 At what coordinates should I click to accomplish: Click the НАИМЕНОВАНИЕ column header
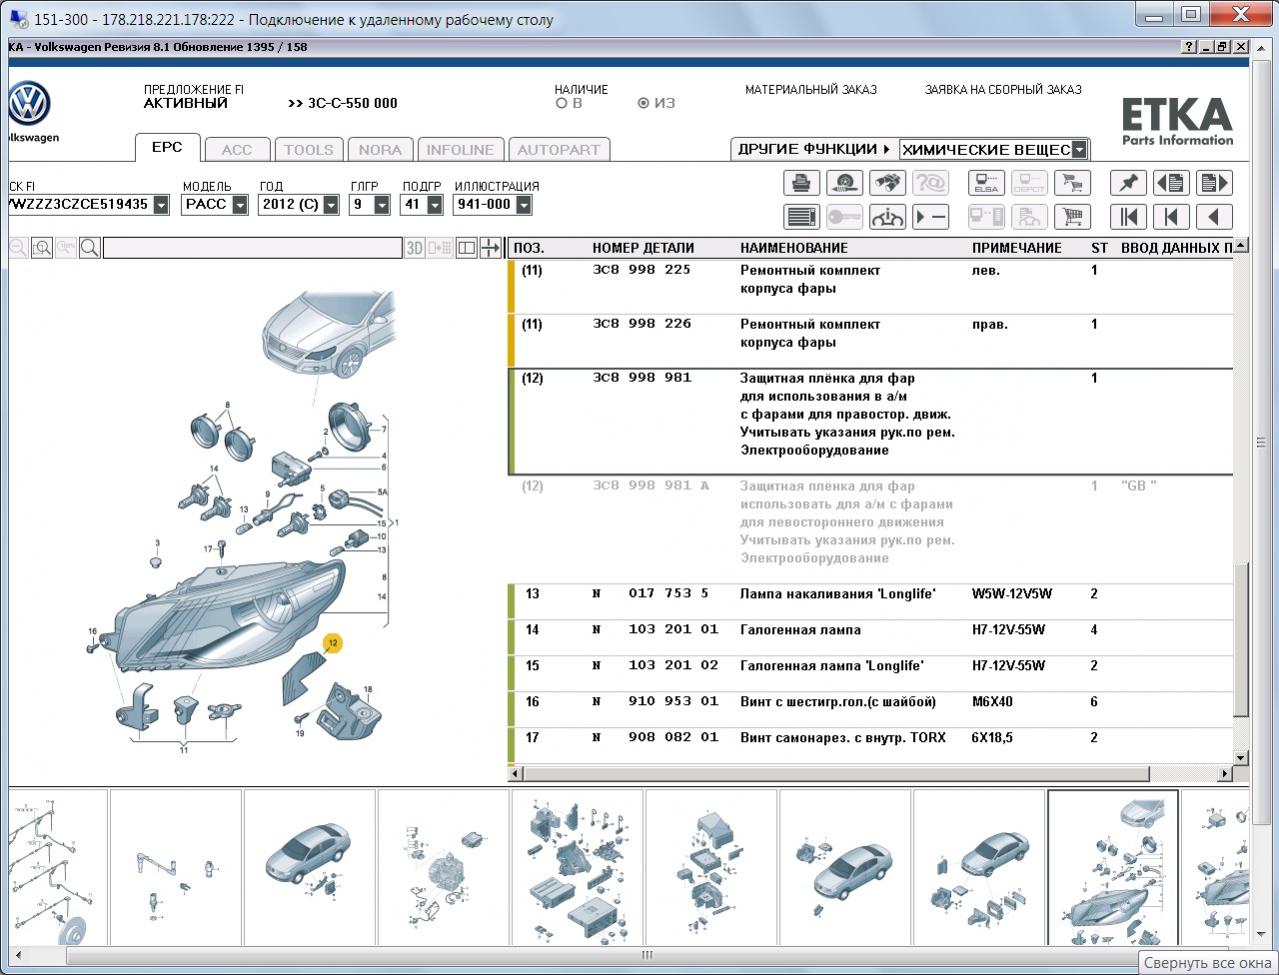pyautogui.click(x=794, y=248)
